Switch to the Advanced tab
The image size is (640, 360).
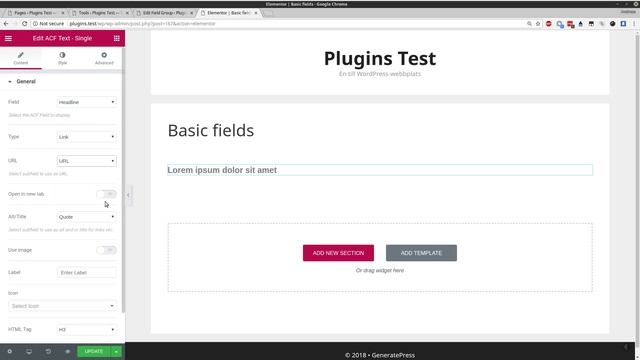104,58
